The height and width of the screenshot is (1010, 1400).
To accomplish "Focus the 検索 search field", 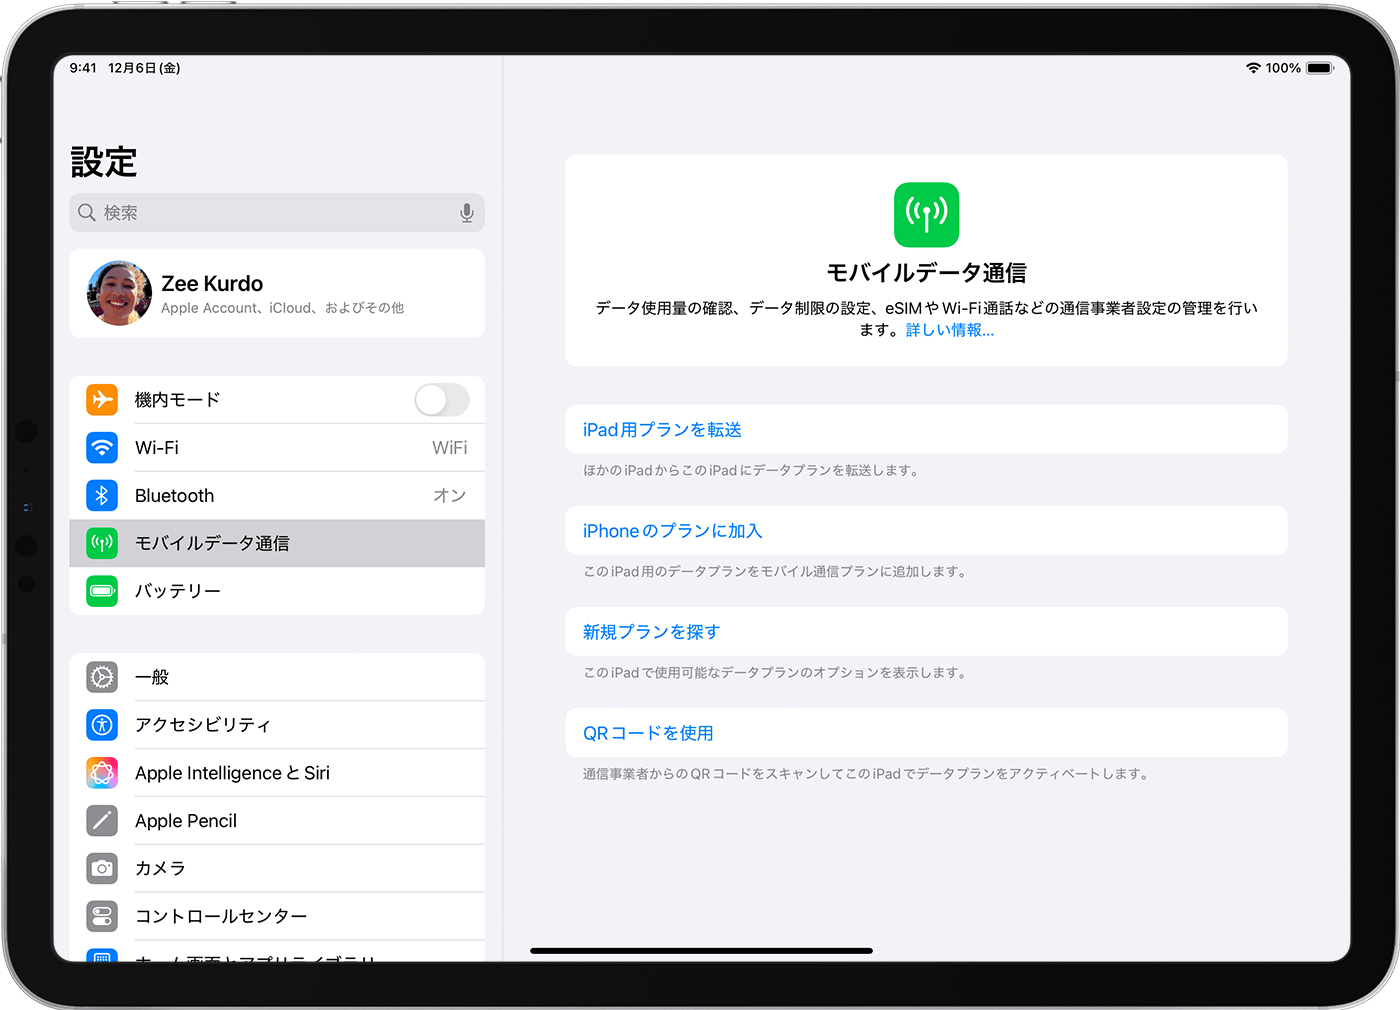I will (x=277, y=213).
